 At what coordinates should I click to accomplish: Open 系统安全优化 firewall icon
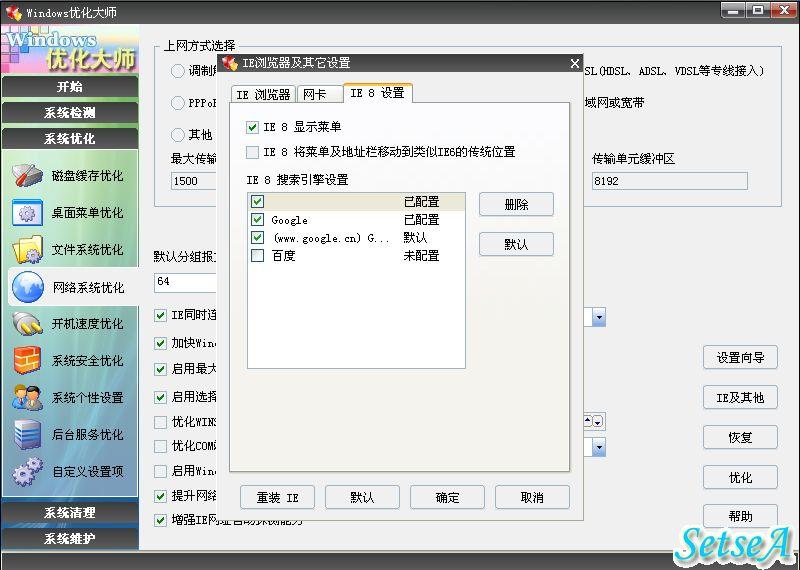coord(27,360)
